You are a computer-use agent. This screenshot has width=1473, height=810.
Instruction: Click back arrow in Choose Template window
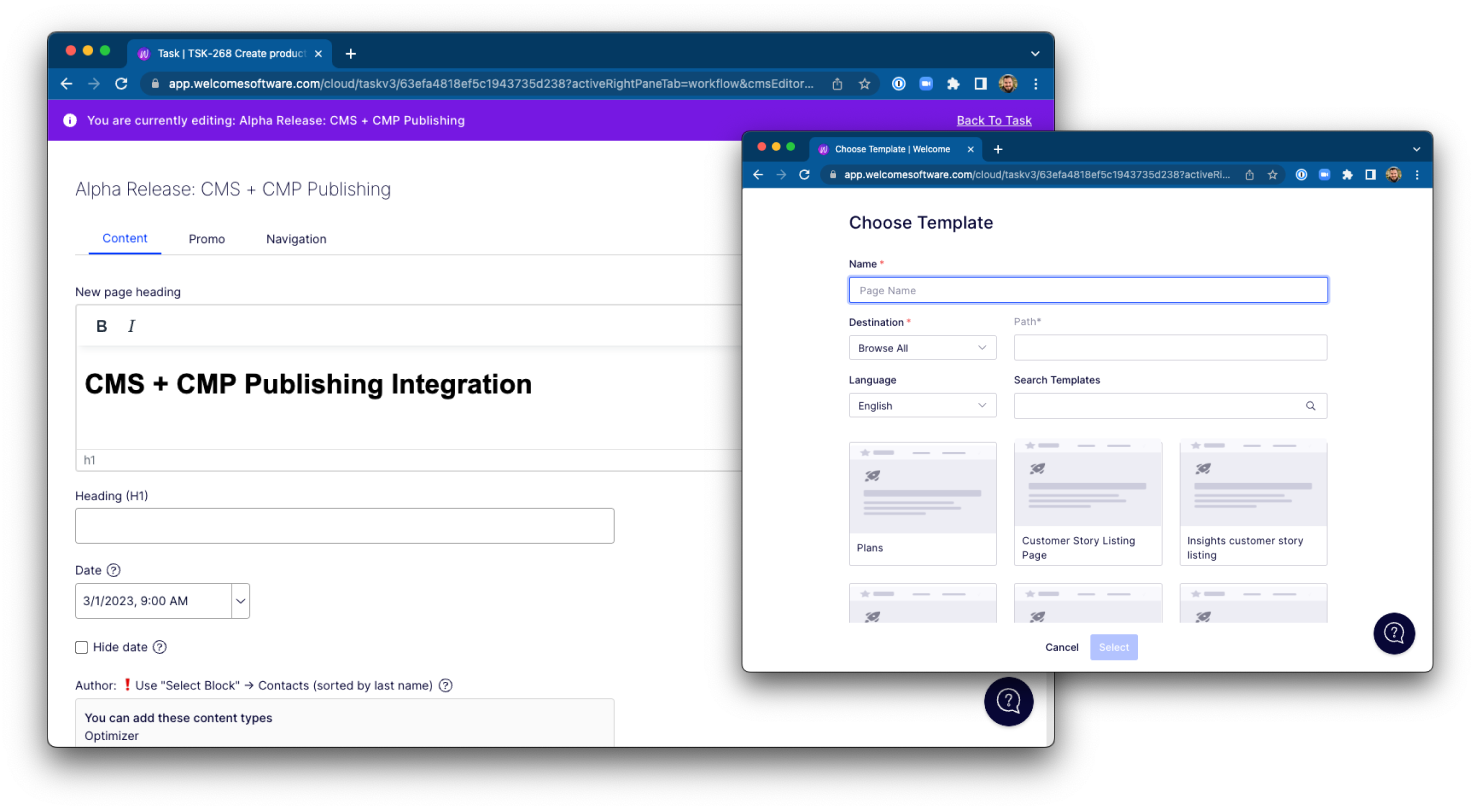pyautogui.click(x=758, y=174)
